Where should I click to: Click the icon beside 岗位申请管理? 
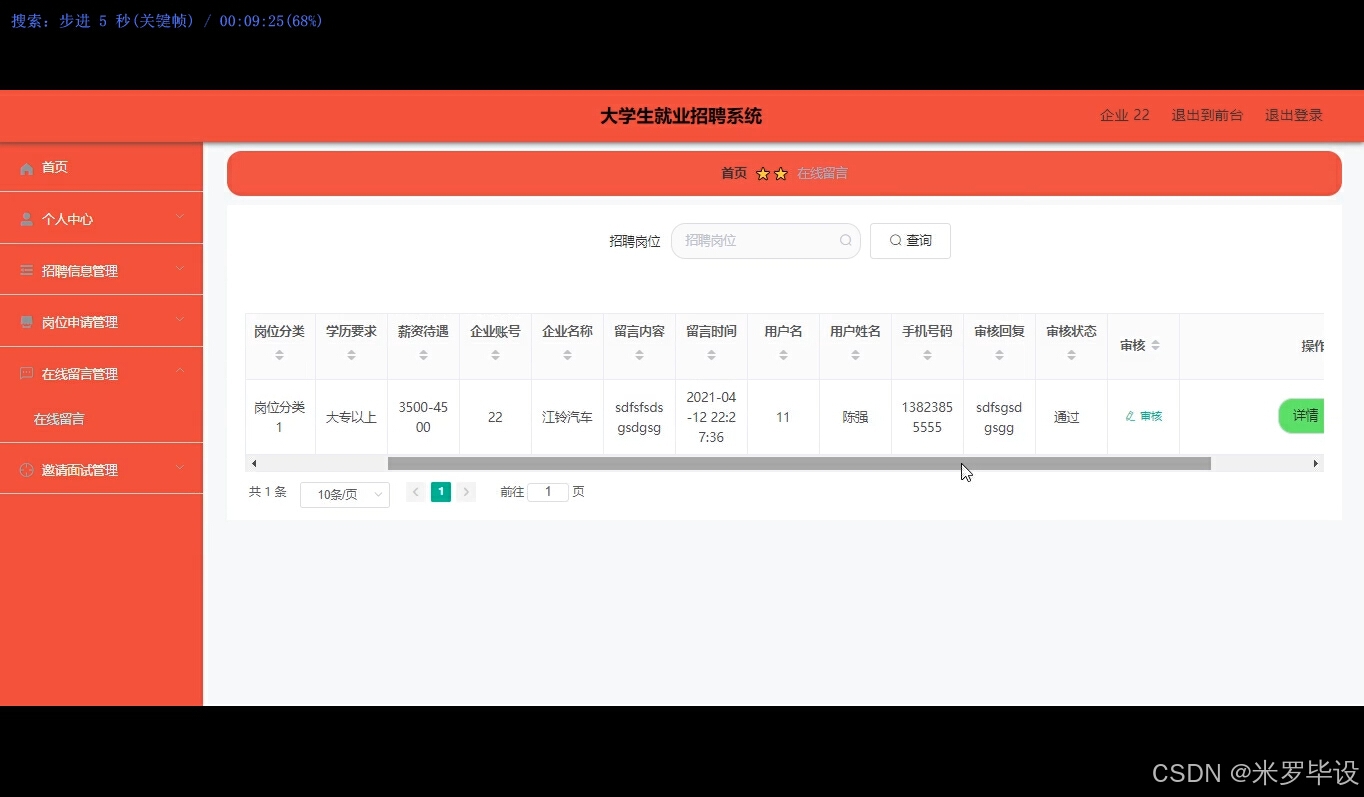27,322
